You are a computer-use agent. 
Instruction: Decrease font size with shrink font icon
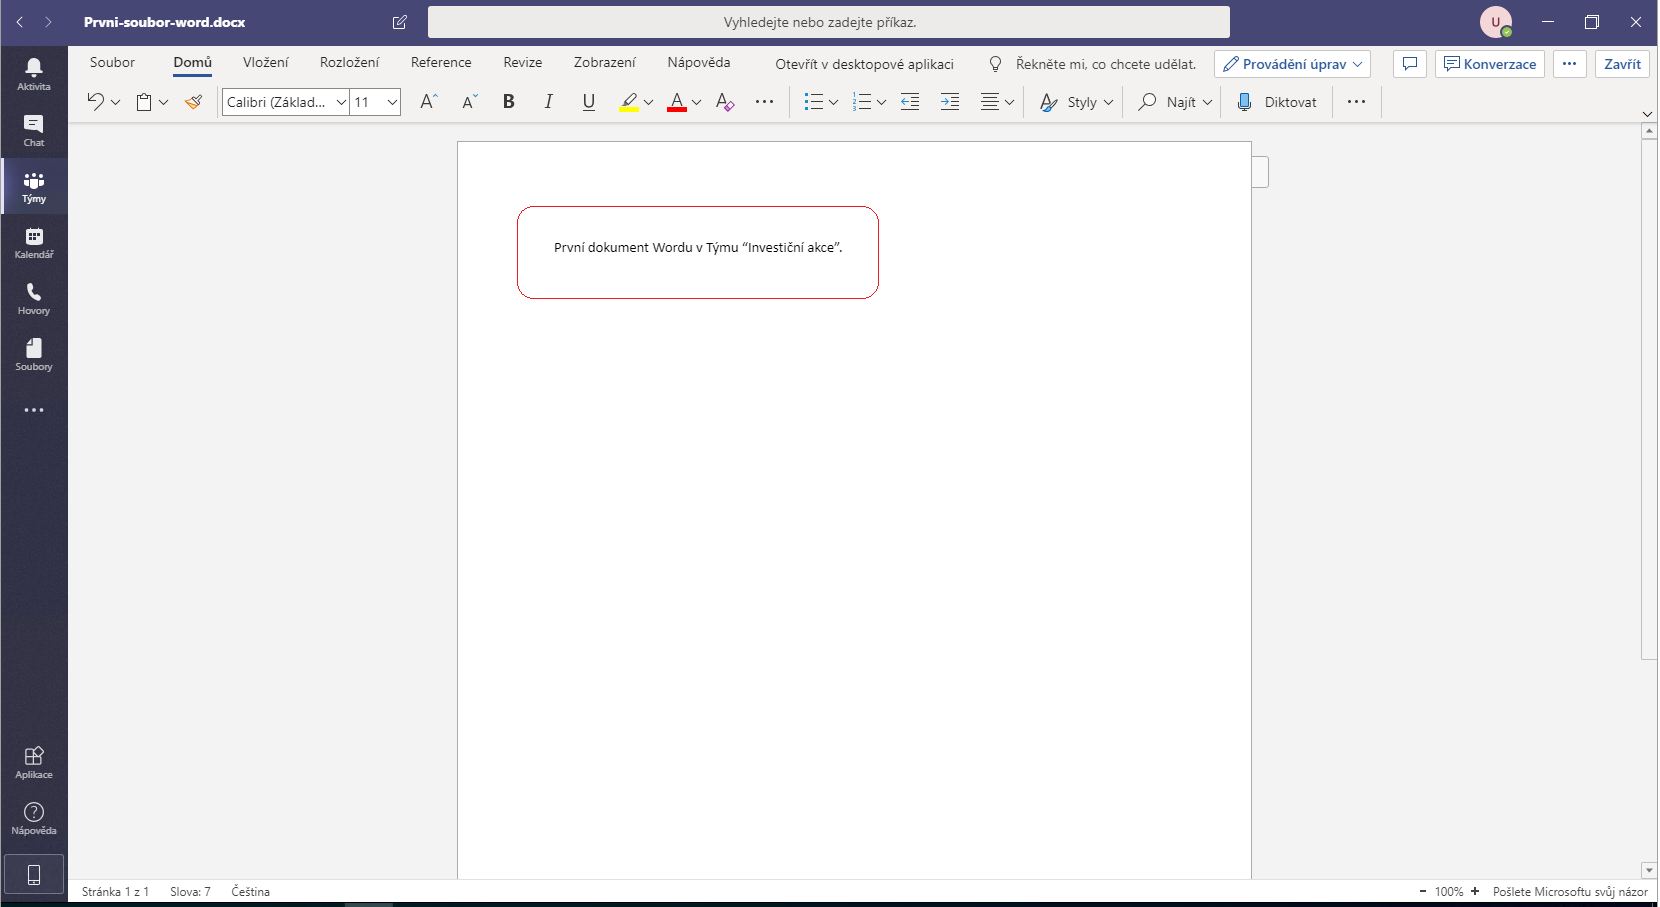pos(470,101)
